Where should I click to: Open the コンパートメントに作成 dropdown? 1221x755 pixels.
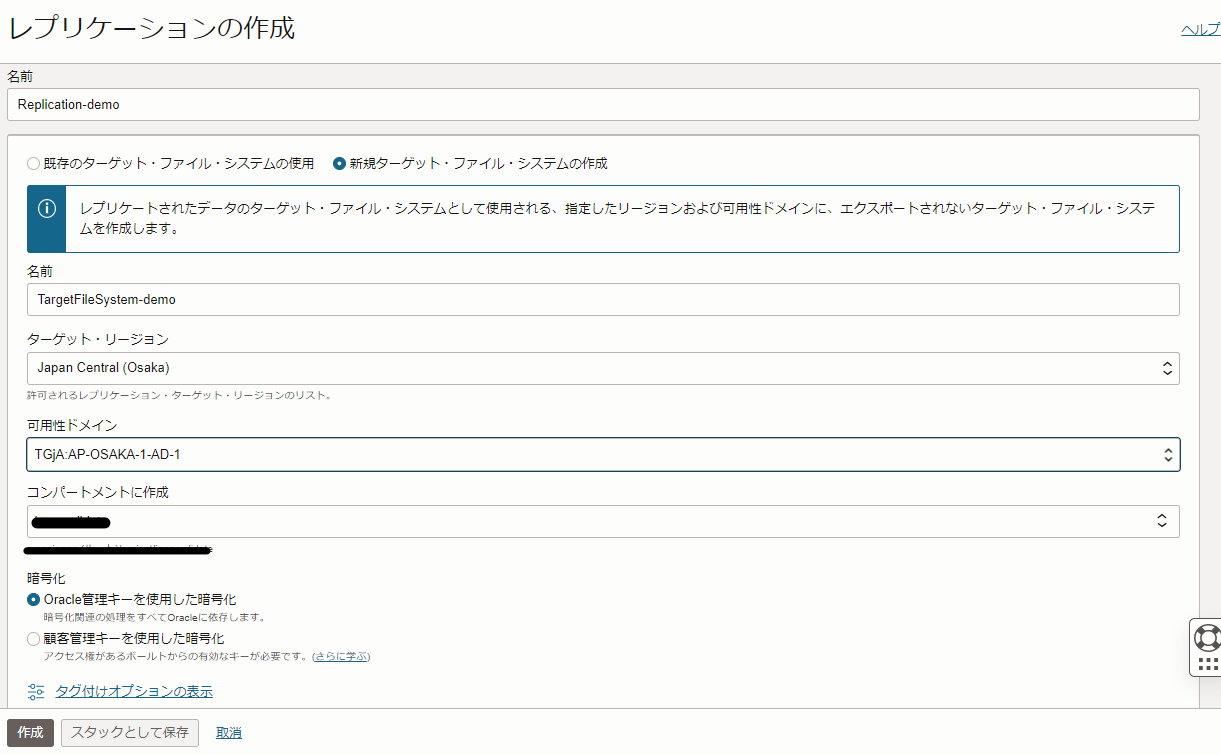(x=1162, y=520)
